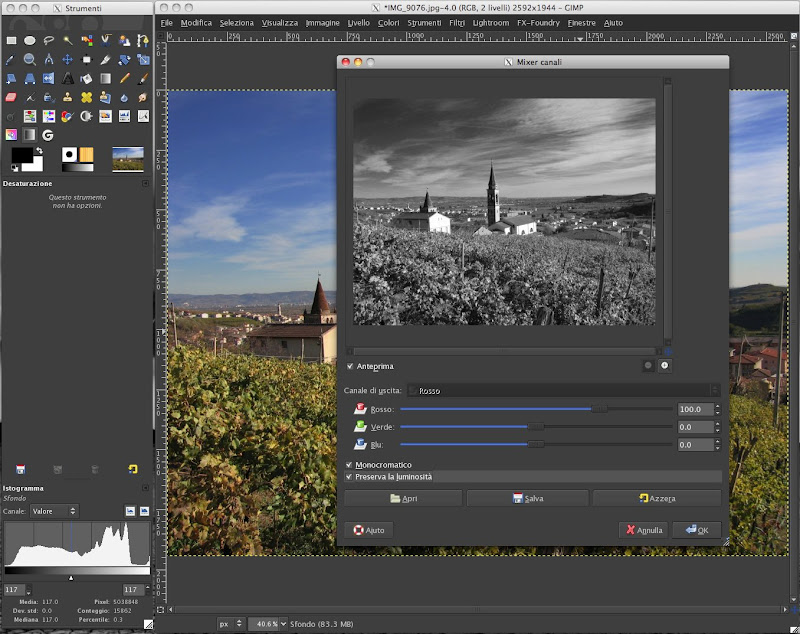Image resolution: width=800 pixels, height=634 pixels.
Task: Click the Paintbrush tool
Action: click(x=144, y=78)
